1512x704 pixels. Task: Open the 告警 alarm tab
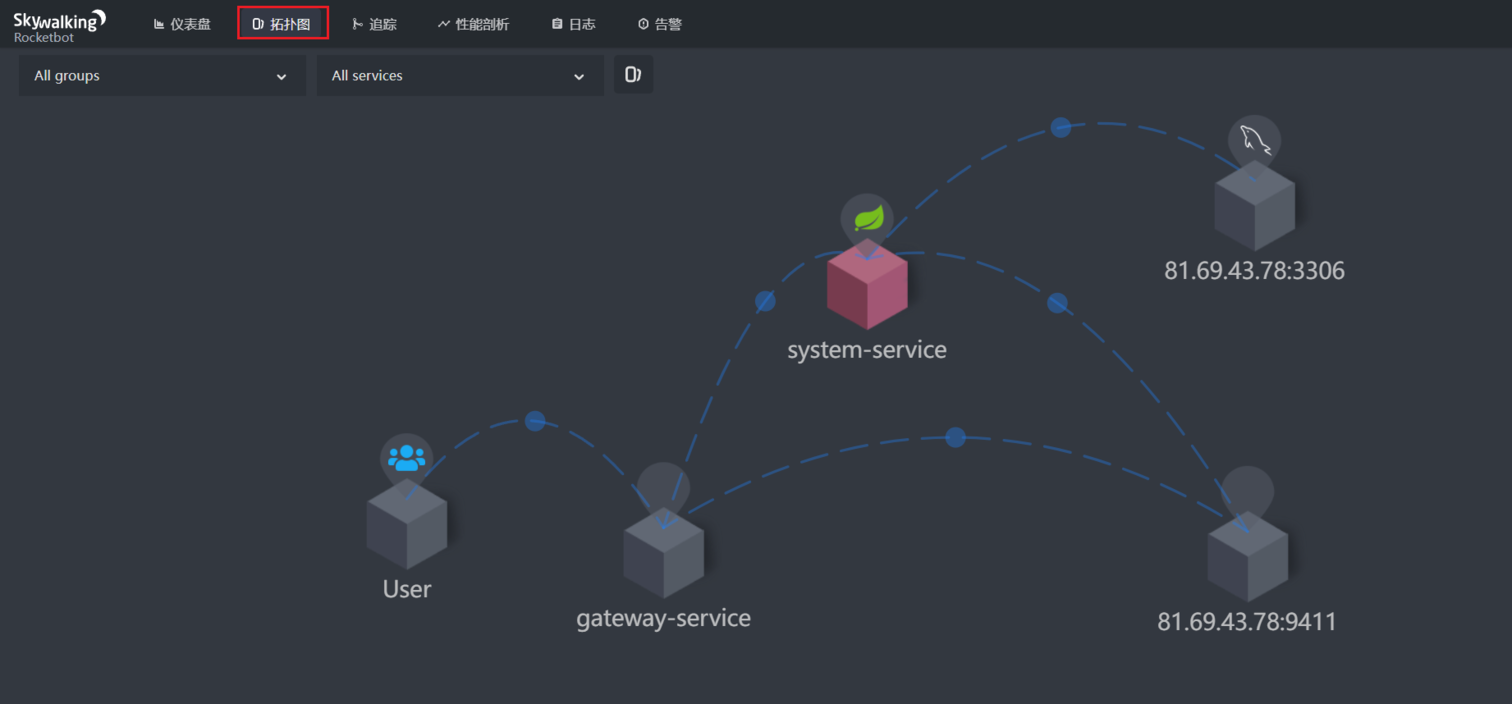[660, 24]
